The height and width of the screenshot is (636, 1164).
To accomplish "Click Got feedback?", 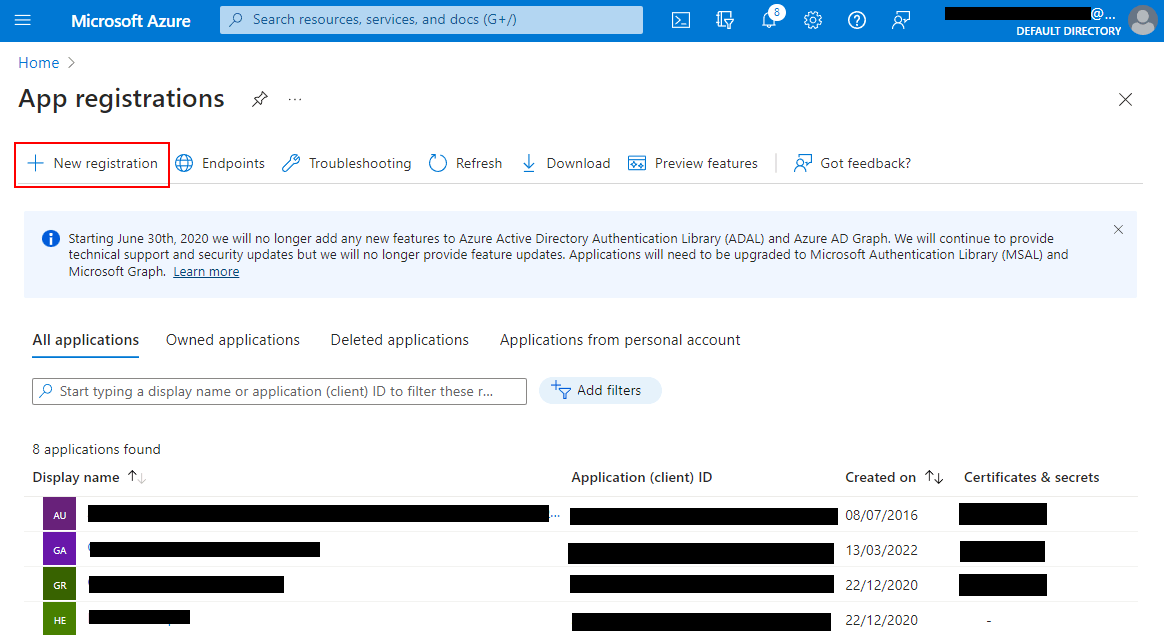I will (x=852, y=163).
